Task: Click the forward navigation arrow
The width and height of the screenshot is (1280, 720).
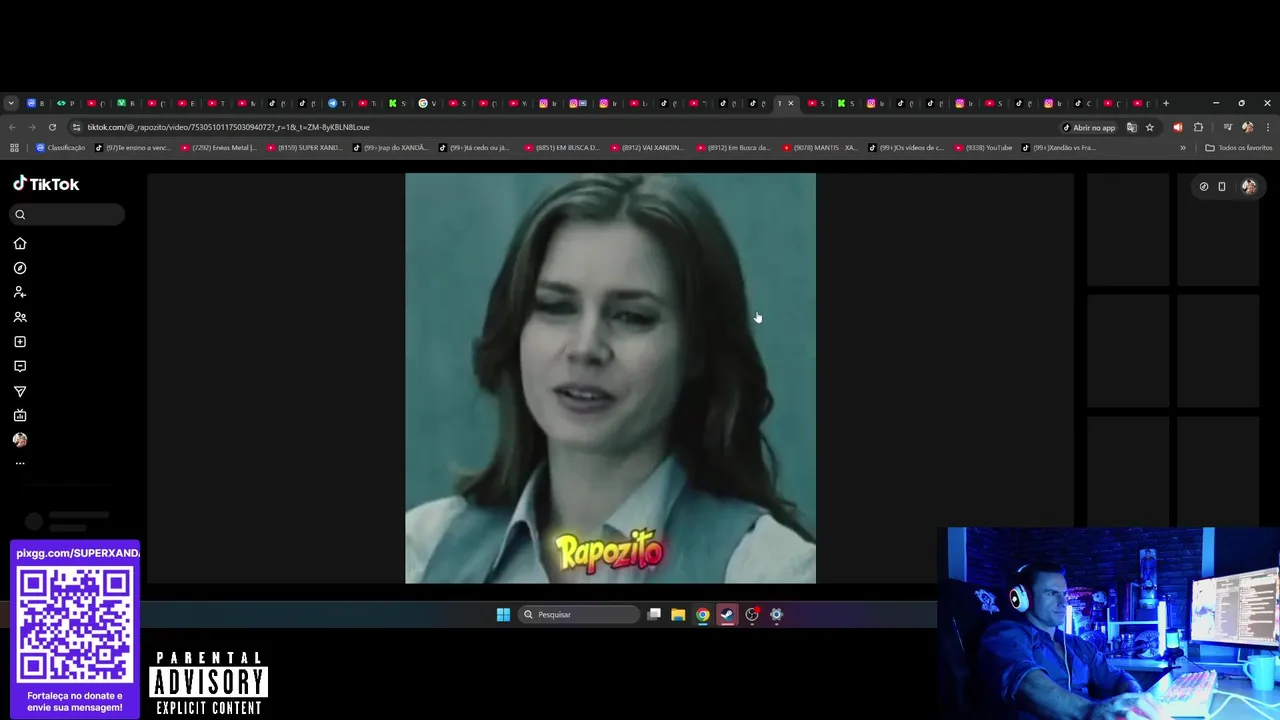Action: pos(32,127)
